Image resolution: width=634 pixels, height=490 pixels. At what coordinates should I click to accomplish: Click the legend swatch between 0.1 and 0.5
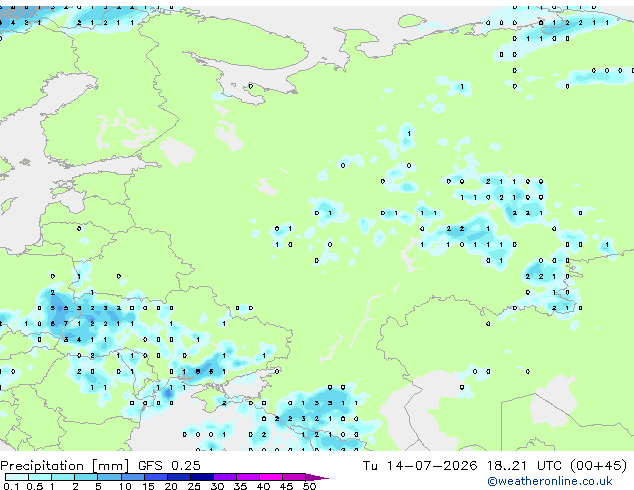tap(17, 477)
